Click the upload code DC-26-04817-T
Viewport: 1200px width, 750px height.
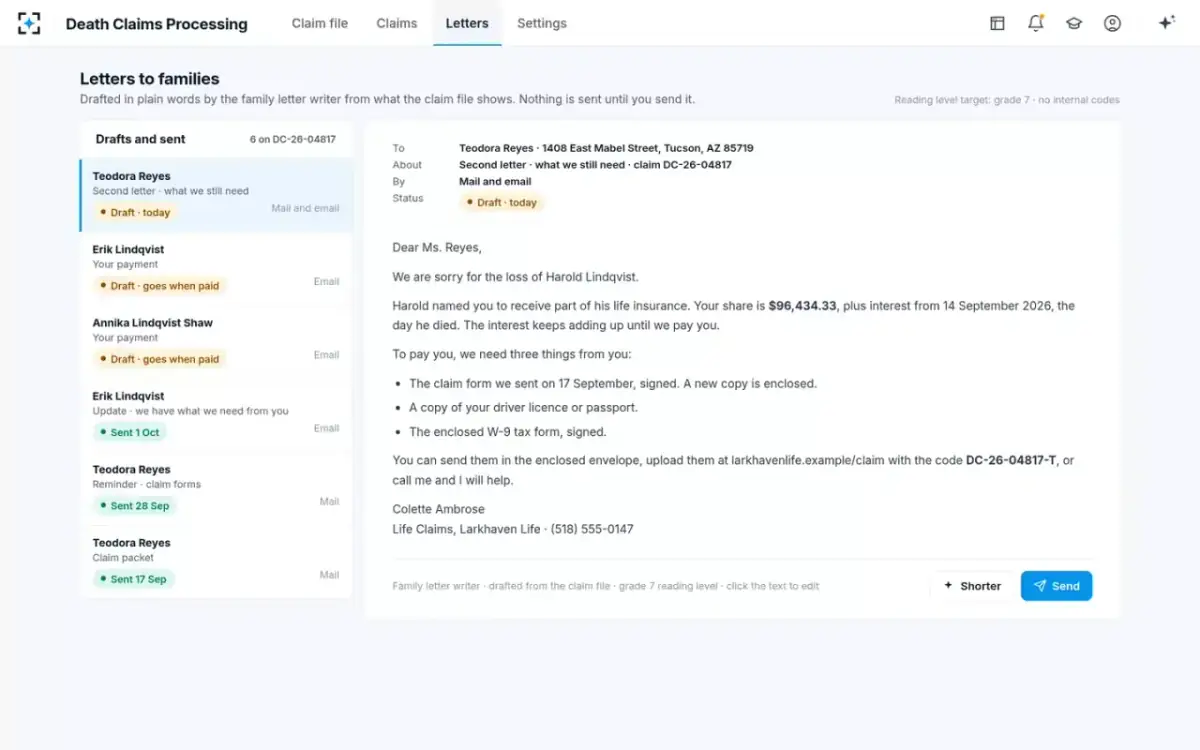coord(1011,461)
